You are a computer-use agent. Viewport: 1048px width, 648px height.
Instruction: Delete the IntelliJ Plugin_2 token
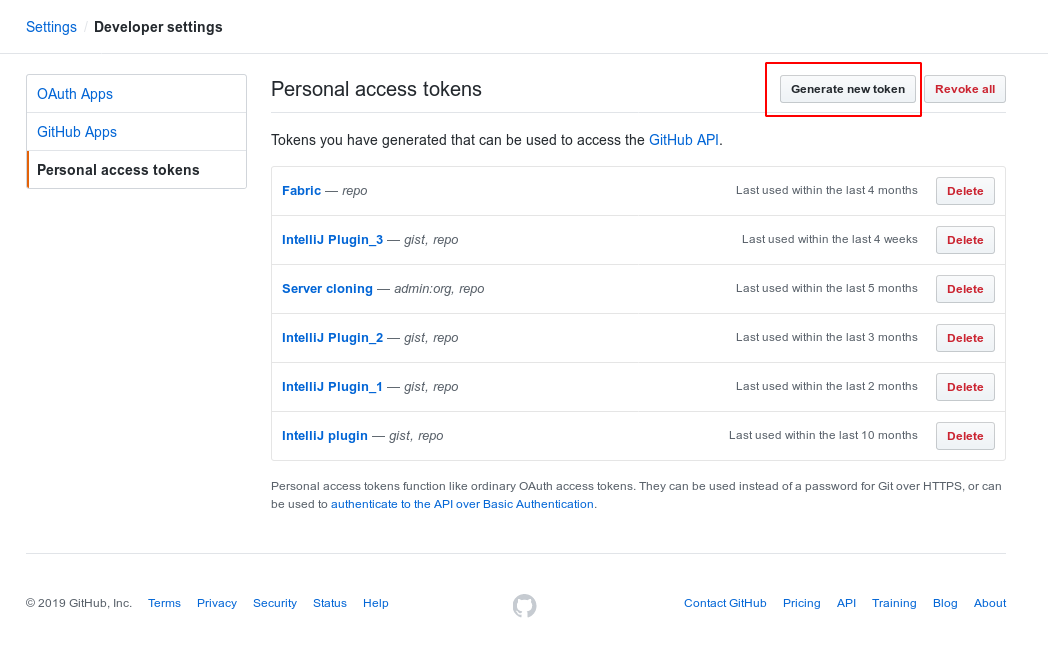click(964, 338)
